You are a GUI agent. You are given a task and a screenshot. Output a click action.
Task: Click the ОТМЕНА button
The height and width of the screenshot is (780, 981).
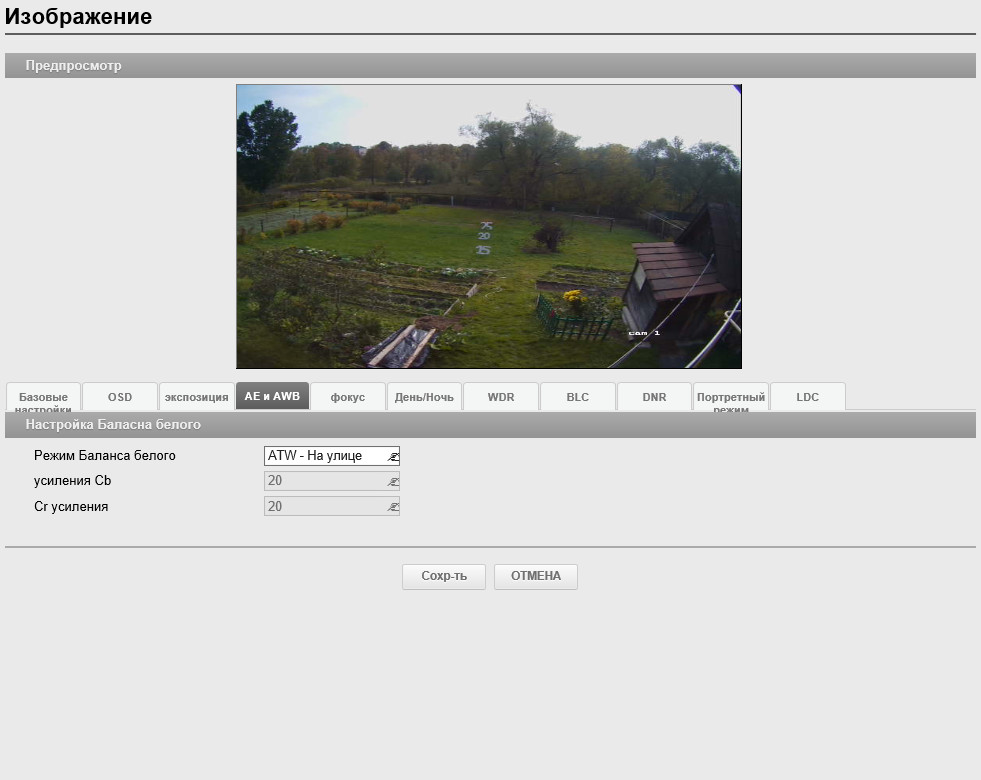536,576
